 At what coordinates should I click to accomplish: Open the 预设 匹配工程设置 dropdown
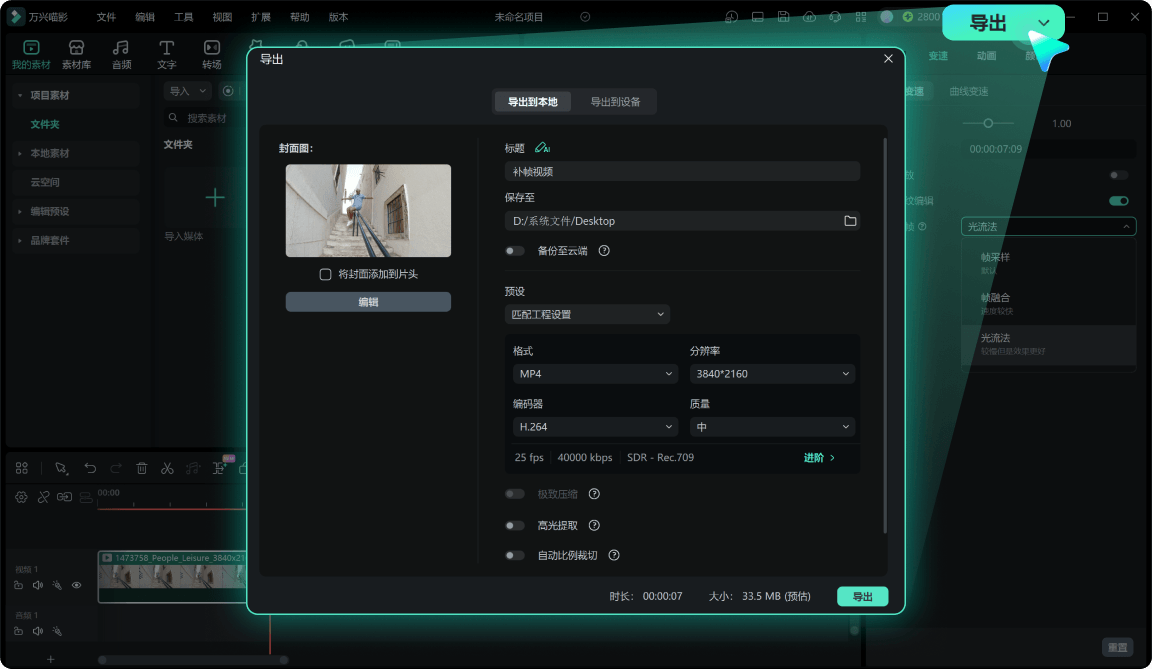coord(587,314)
